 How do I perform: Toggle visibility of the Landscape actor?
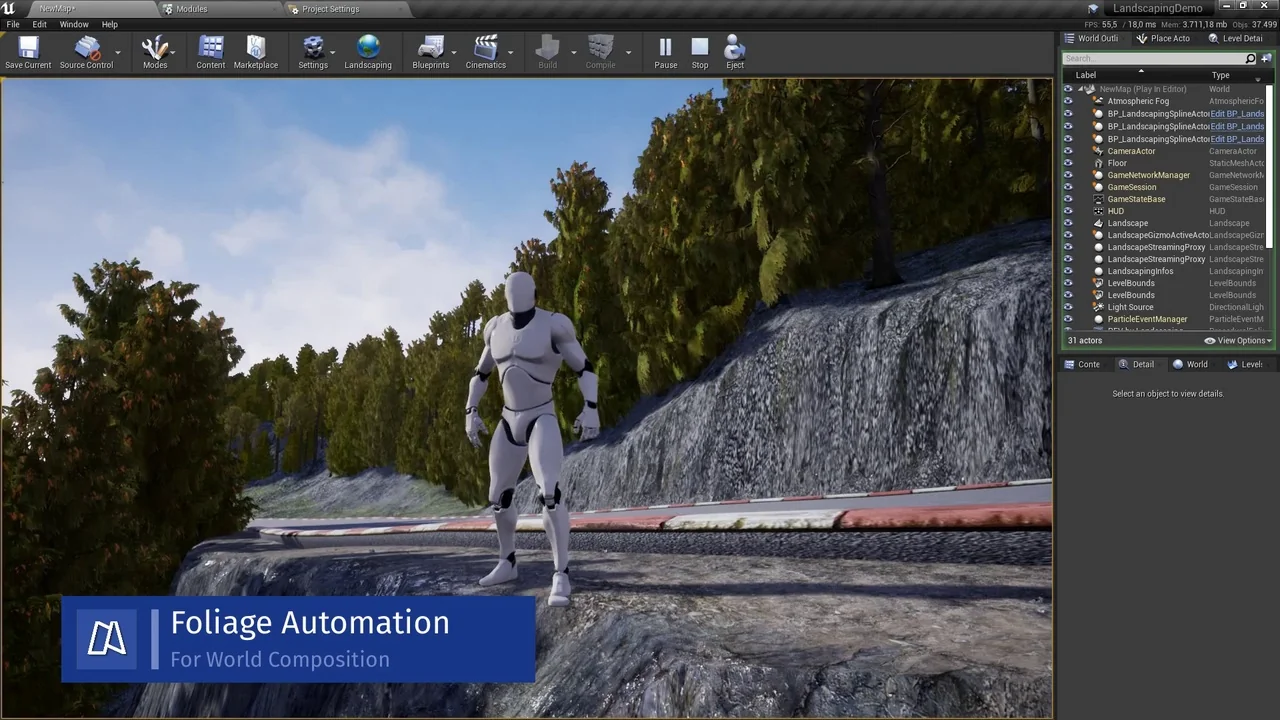pos(1068,223)
